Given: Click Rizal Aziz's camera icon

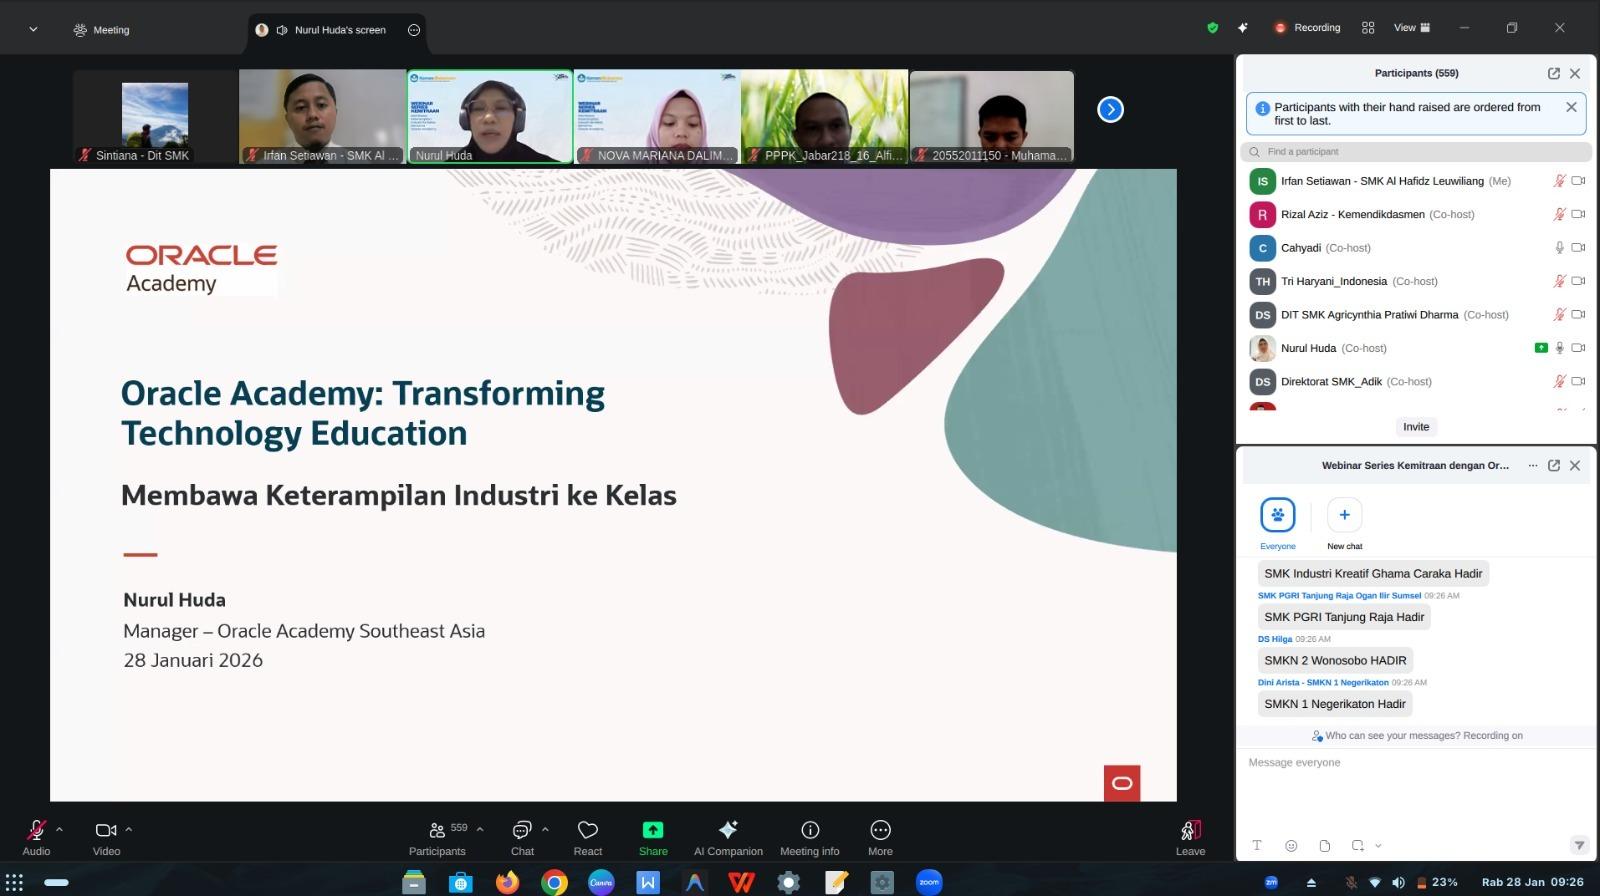Looking at the screenshot, I should pyautogui.click(x=1578, y=214).
